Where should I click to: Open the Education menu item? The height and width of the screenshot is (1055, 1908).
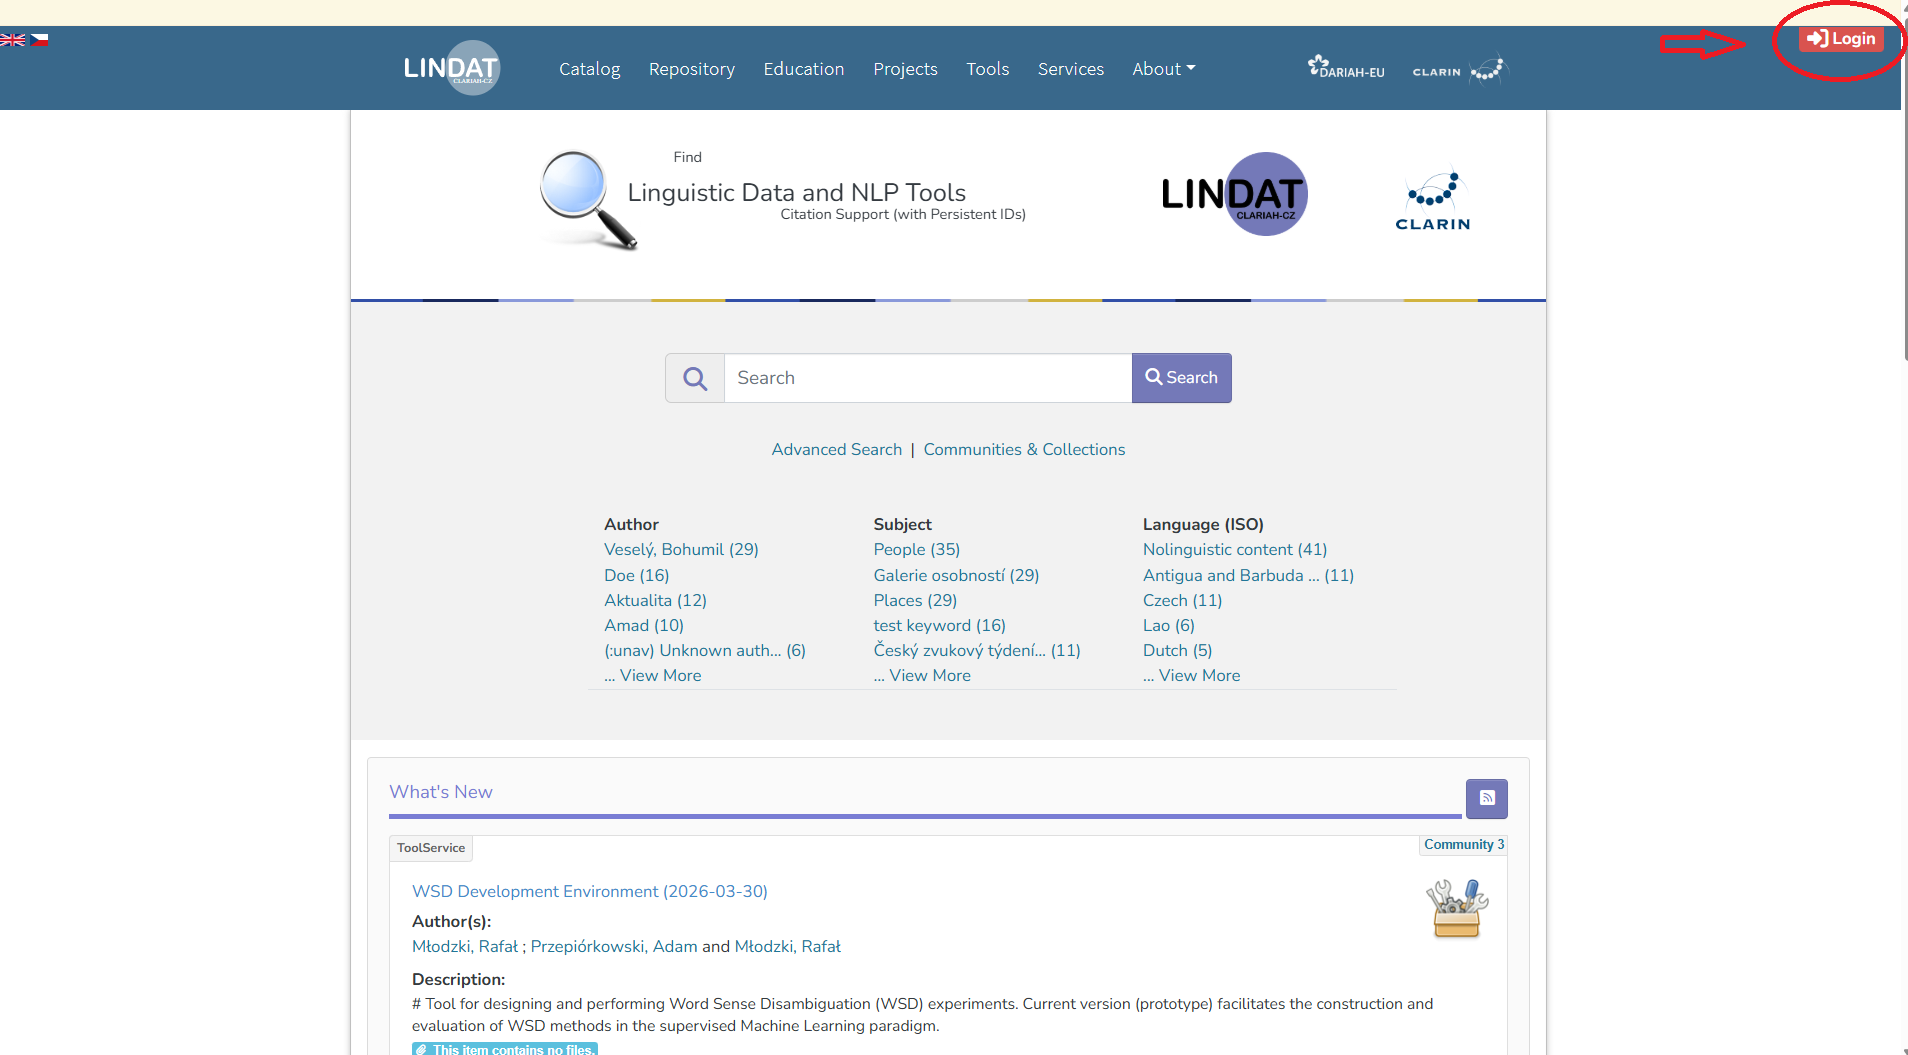click(x=804, y=69)
